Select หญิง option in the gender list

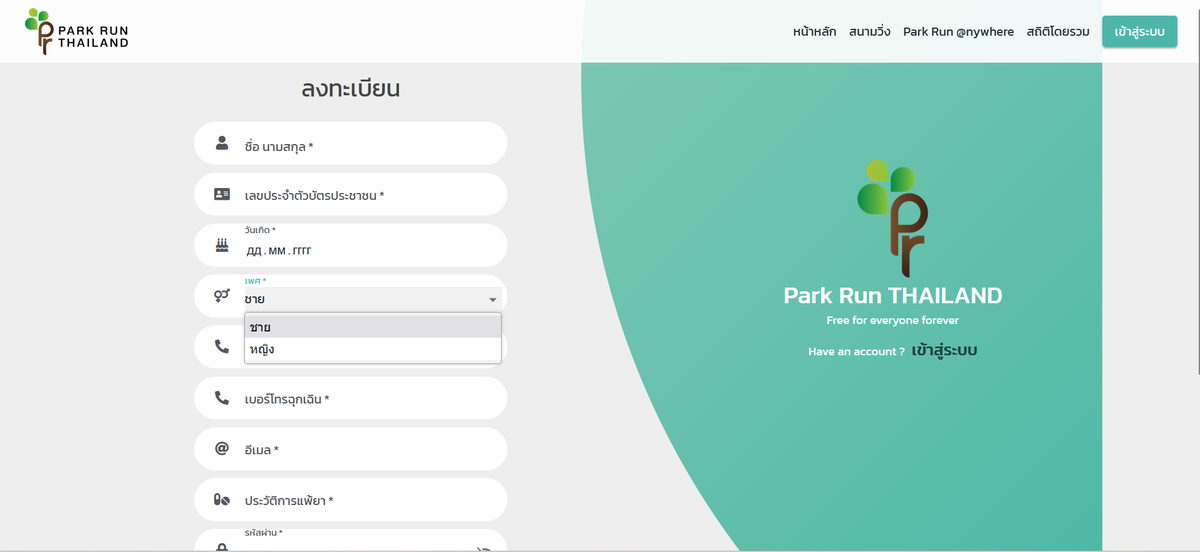tap(373, 349)
